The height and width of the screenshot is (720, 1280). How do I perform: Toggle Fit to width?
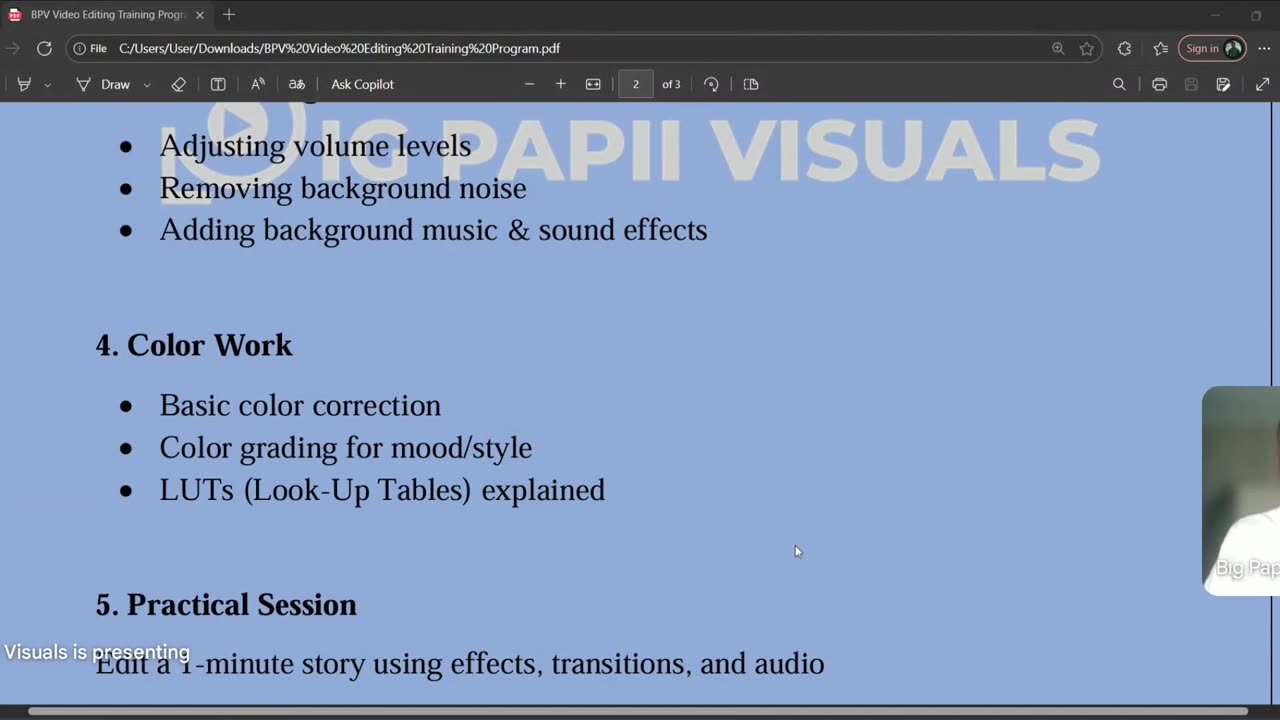[593, 85]
